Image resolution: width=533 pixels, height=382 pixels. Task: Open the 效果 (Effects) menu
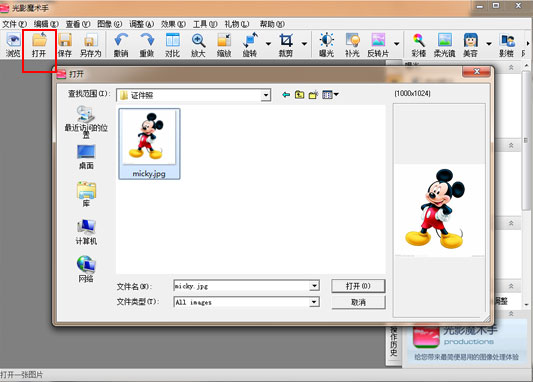tap(173, 24)
